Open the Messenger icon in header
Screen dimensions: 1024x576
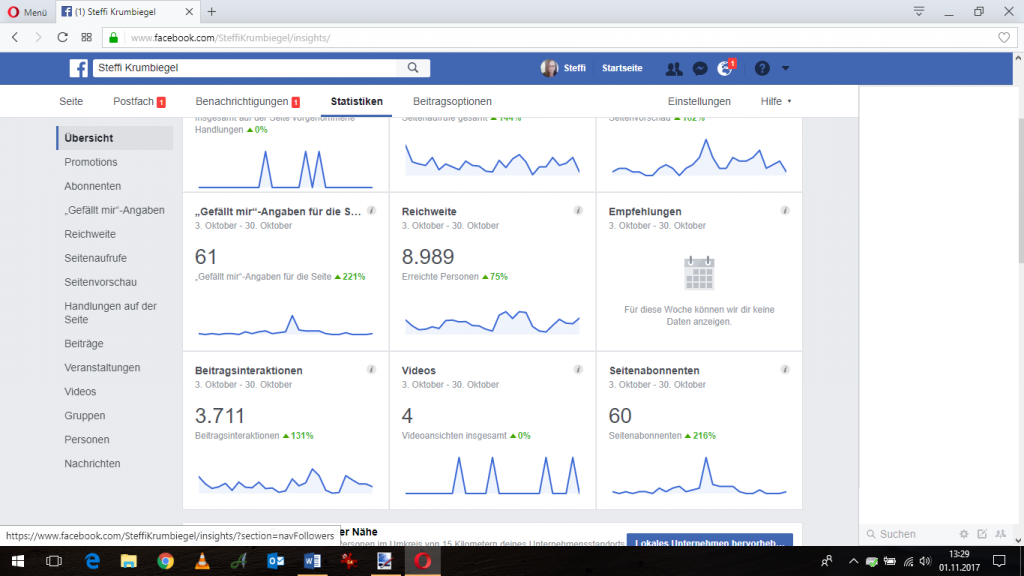point(701,68)
